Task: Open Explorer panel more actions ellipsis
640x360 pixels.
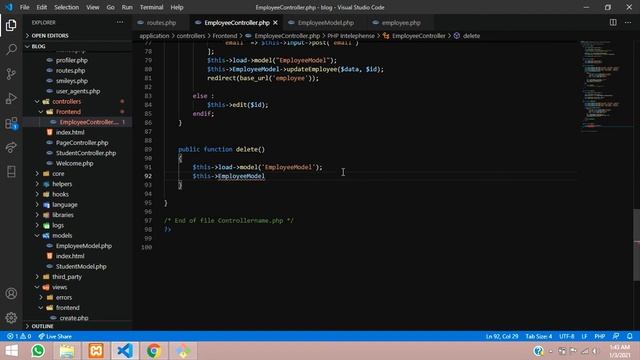Action: (x=120, y=22)
